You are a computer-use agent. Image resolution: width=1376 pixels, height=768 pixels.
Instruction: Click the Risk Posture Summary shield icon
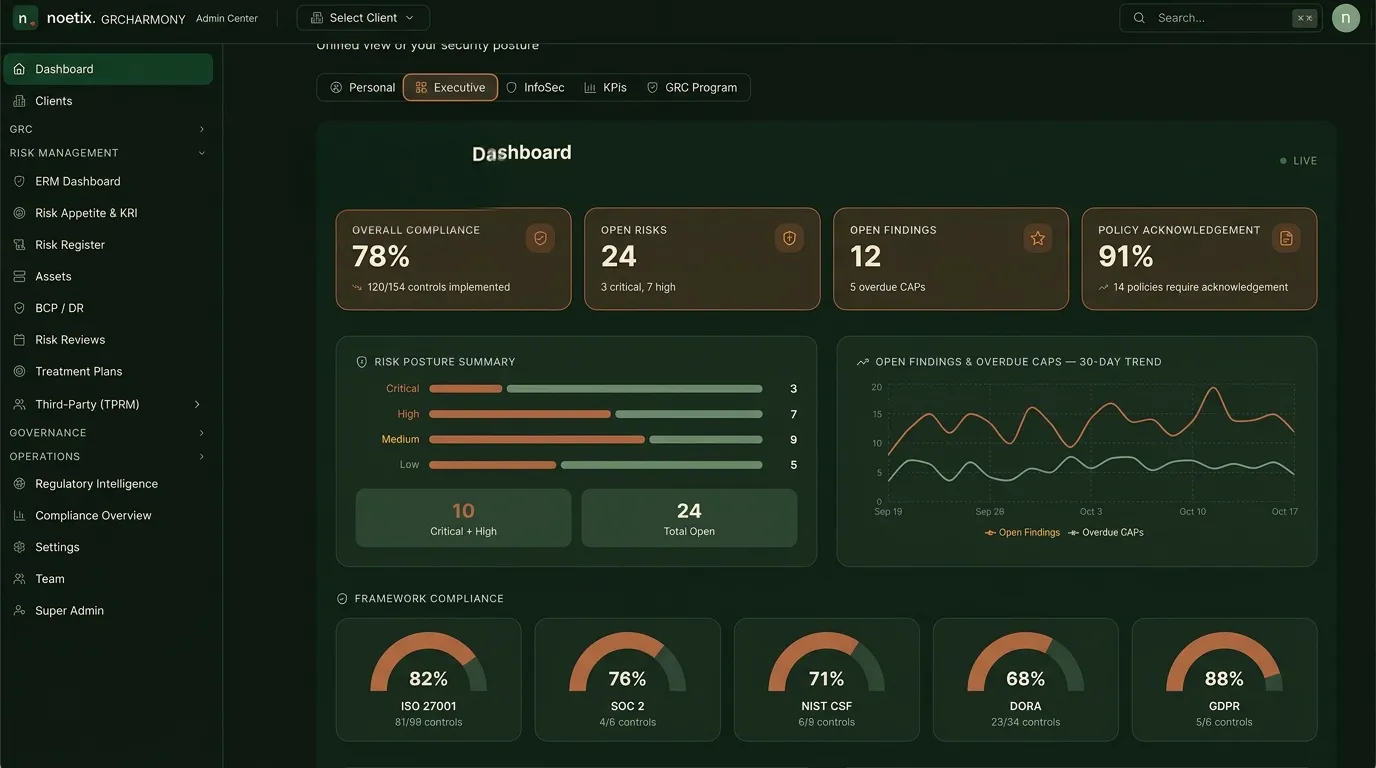tap(362, 362)
